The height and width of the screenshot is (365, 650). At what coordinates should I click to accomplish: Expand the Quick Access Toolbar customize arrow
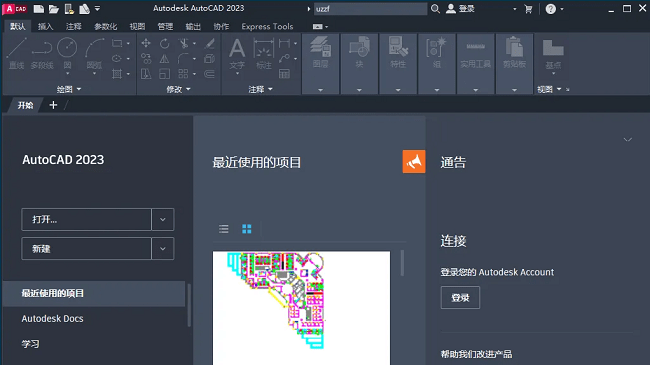97,8
